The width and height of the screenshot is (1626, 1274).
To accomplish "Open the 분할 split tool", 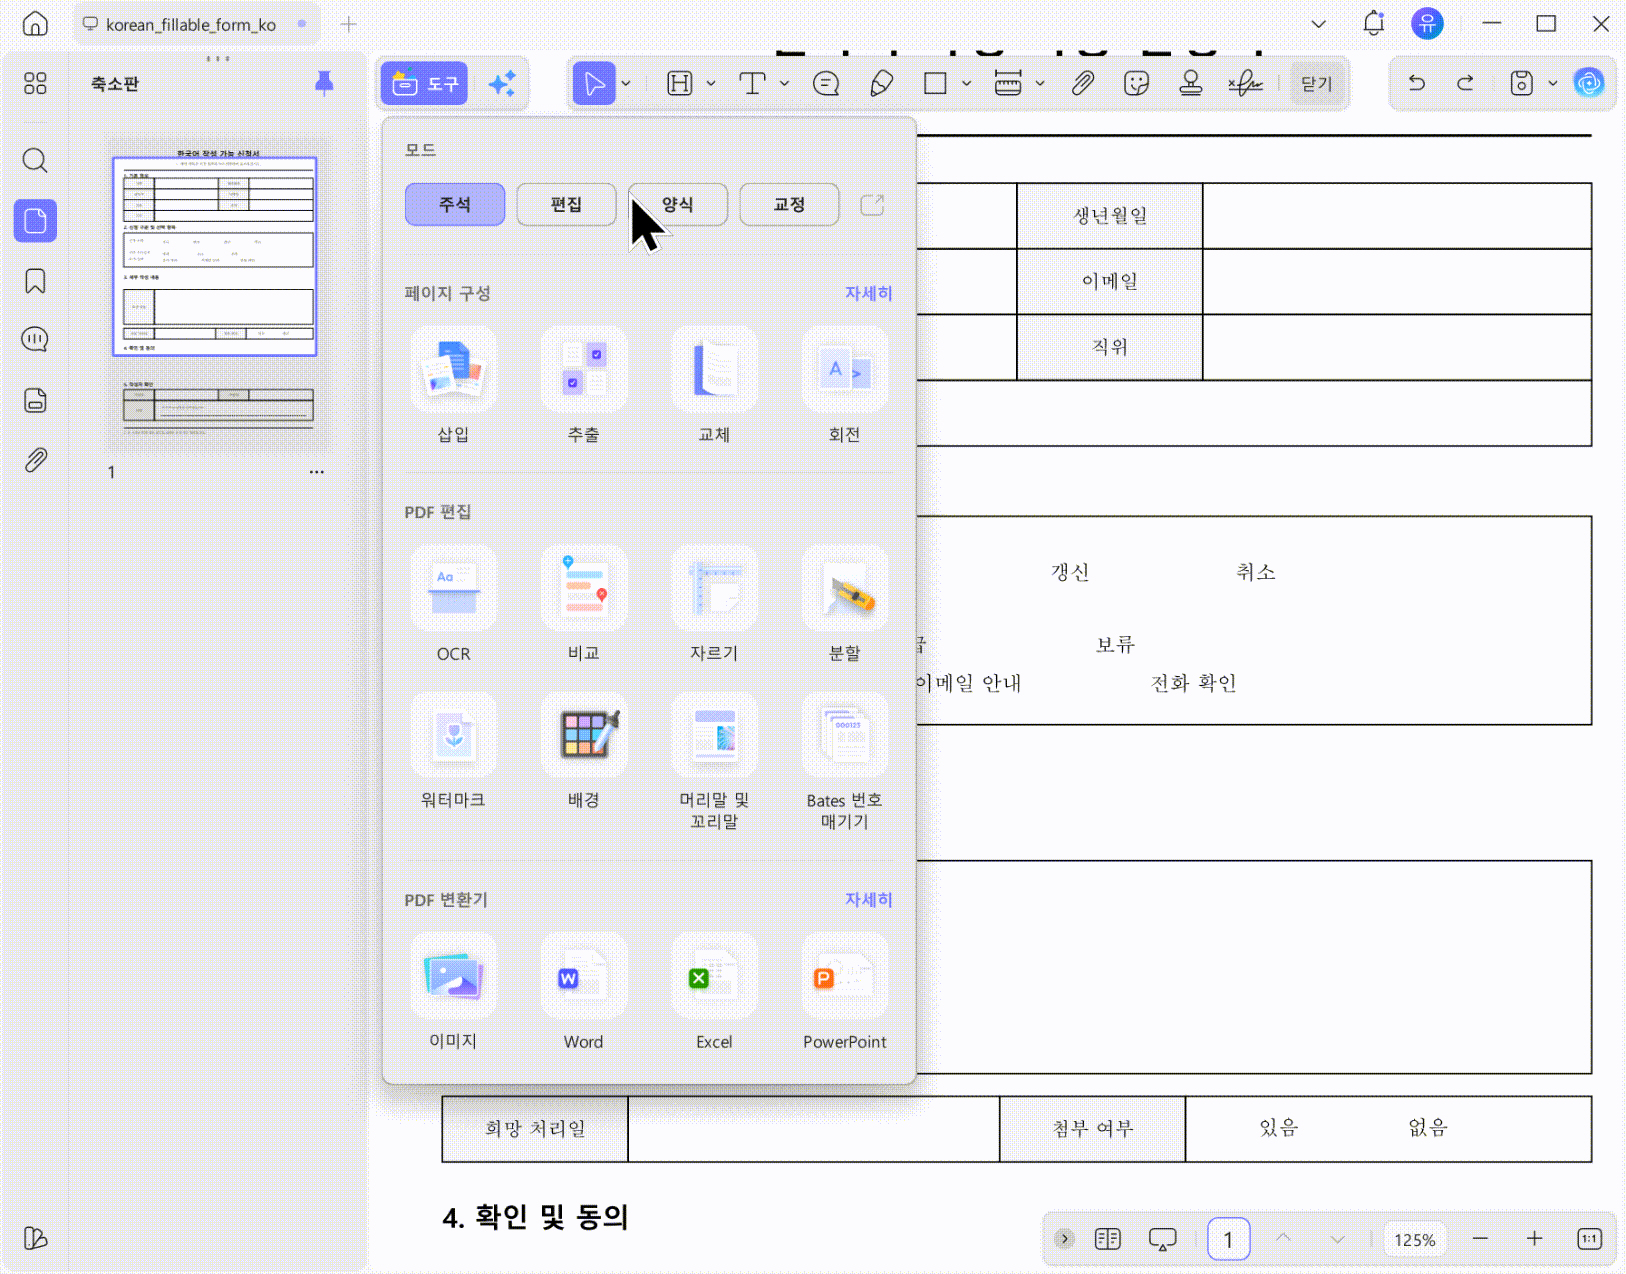I will (845, 604).
